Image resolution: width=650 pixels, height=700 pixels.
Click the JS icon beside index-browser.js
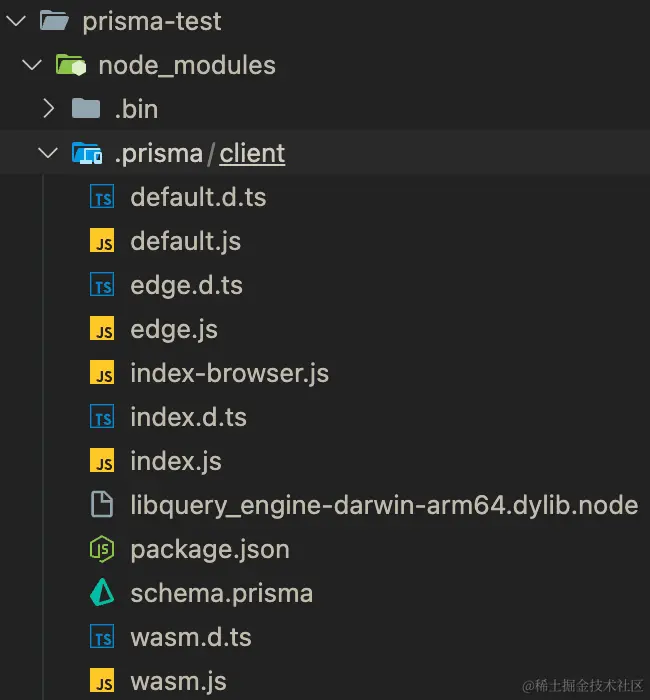tap(102, 373)
